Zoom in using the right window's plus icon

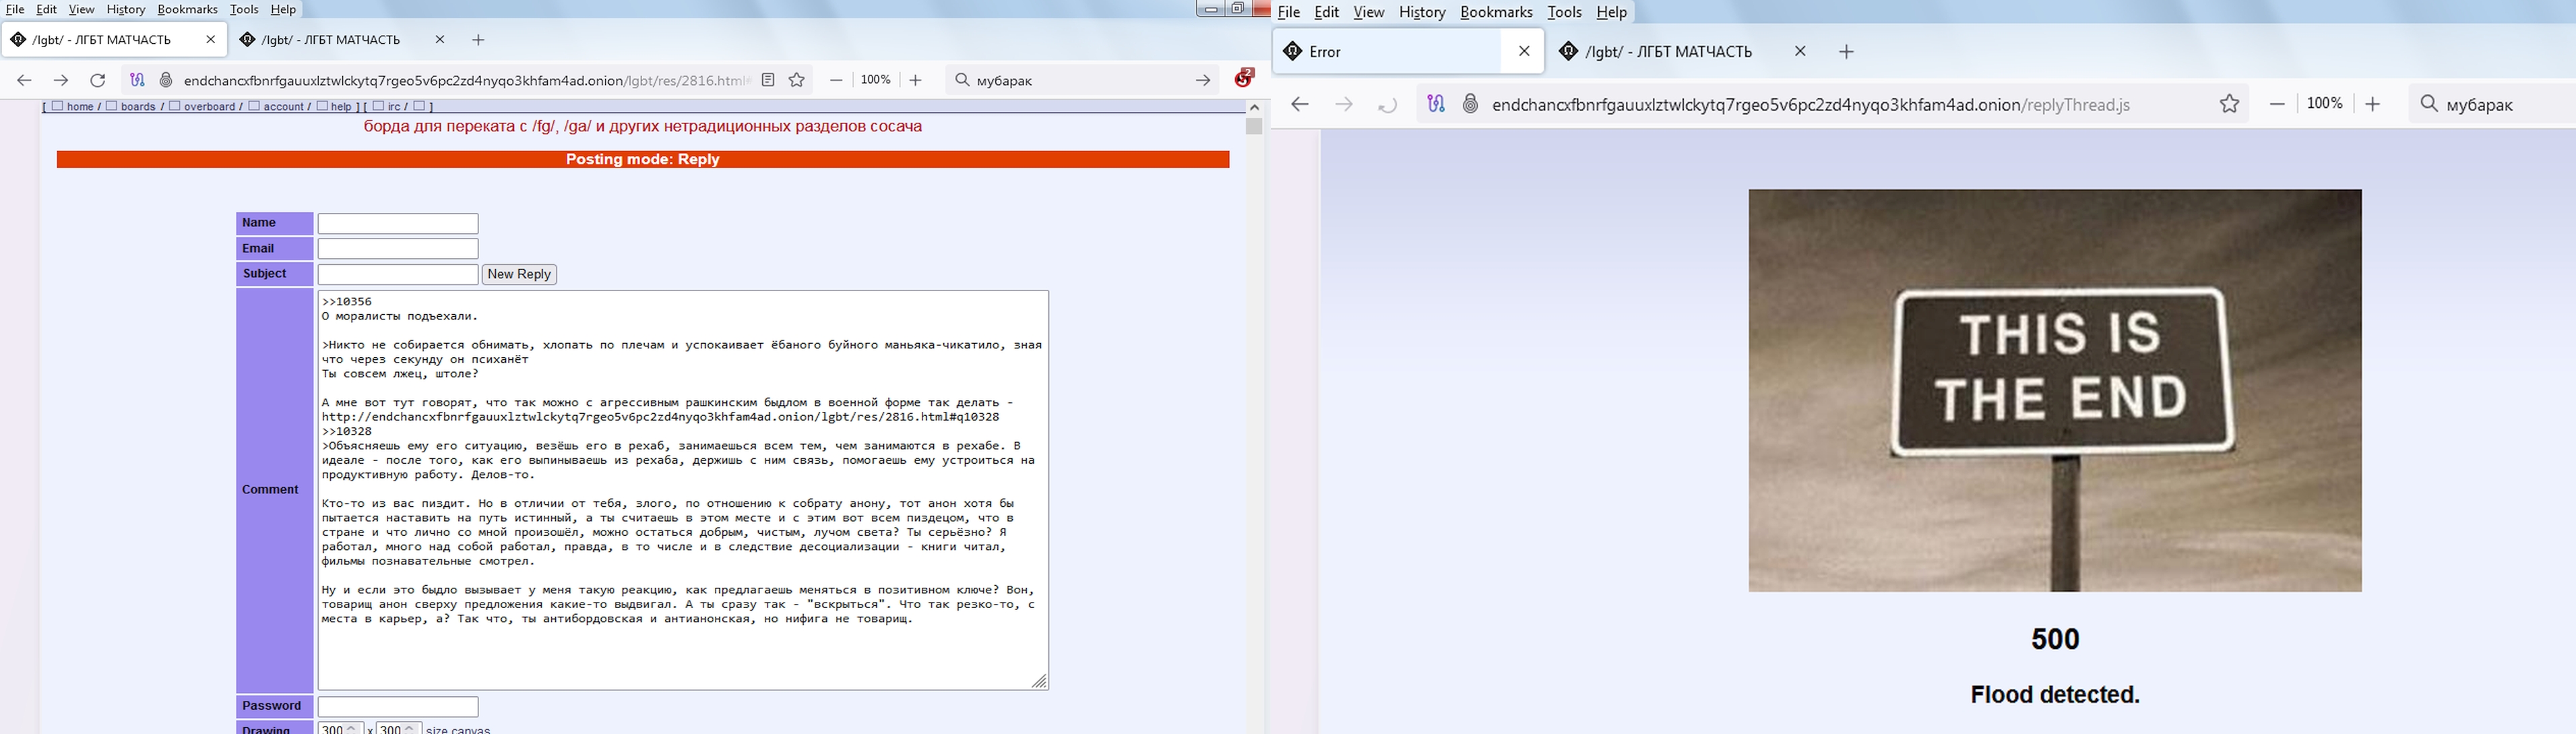(2373, 104)
